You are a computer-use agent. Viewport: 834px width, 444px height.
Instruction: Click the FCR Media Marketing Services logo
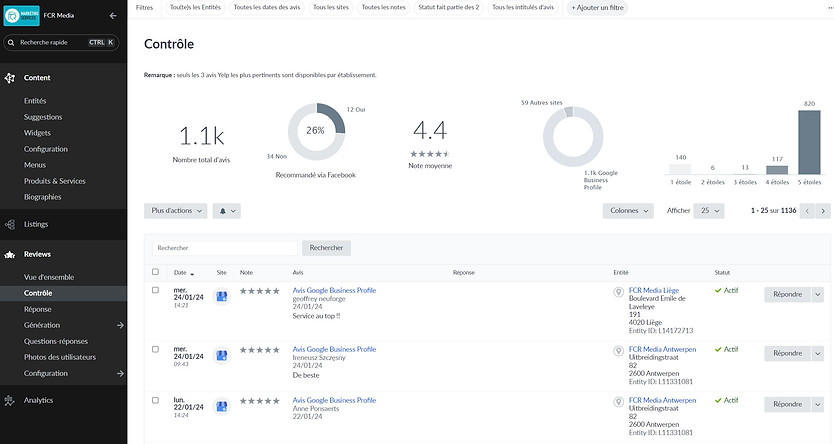click(x=21, y=16)
